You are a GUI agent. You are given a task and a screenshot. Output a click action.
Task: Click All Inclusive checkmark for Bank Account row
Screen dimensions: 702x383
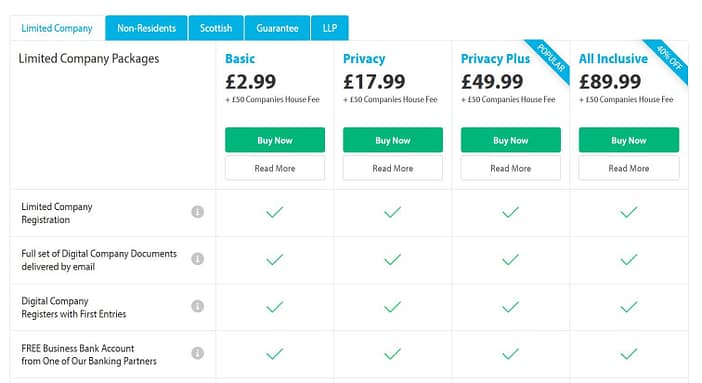pyautogui.click(x=629, y=354)
